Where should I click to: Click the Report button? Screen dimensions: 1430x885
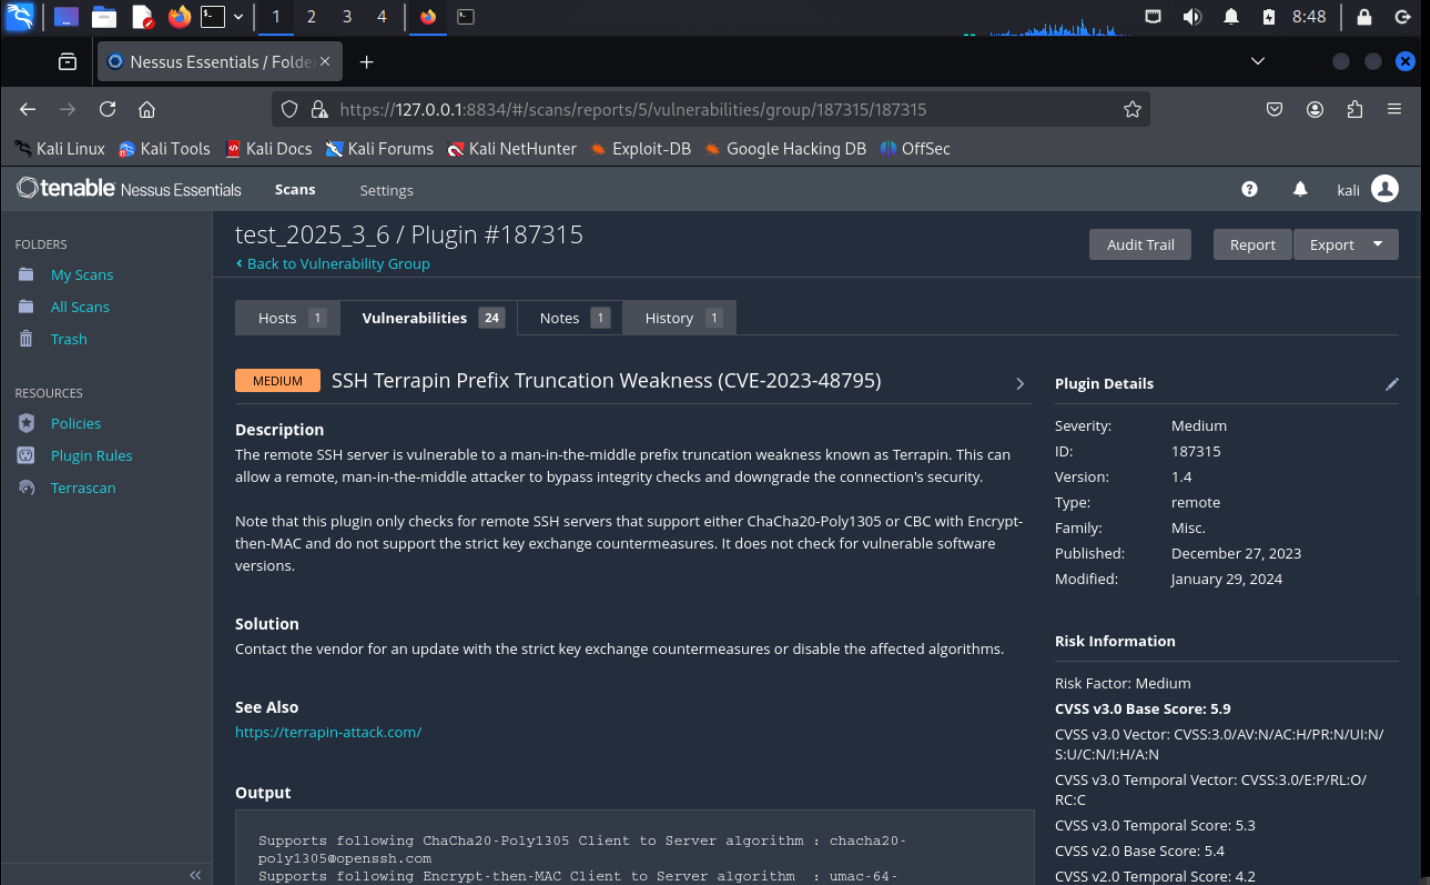1252,245
